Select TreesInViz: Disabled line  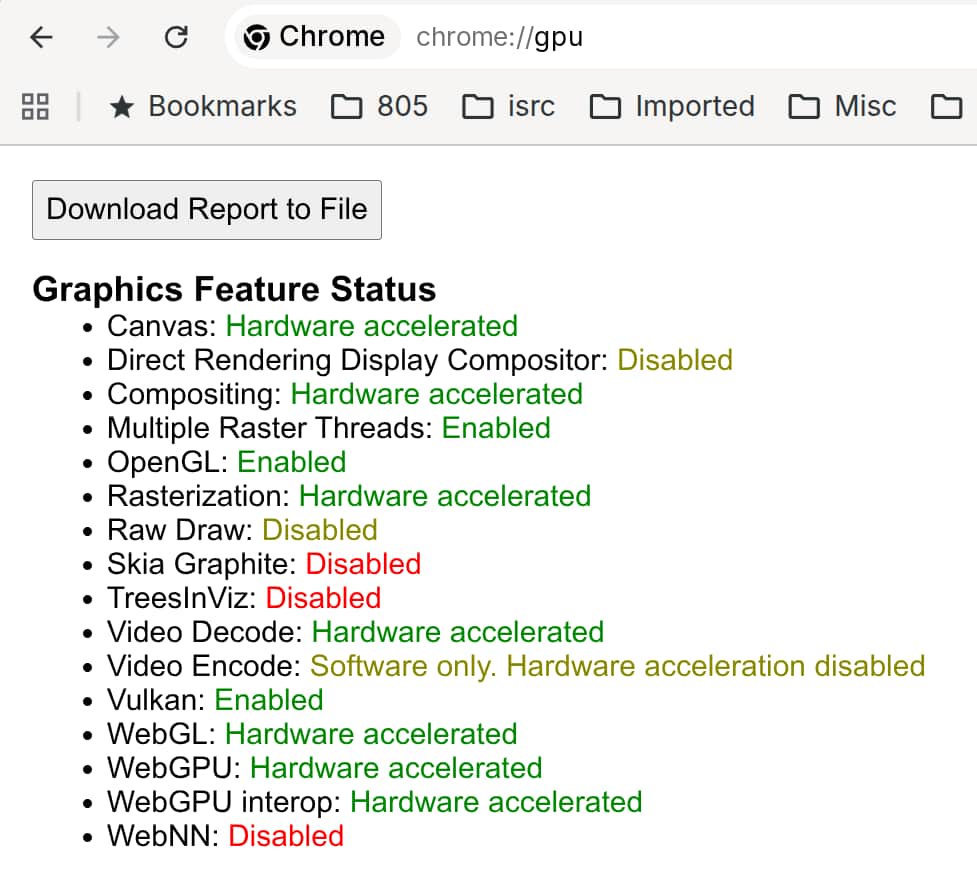point(244,598)
